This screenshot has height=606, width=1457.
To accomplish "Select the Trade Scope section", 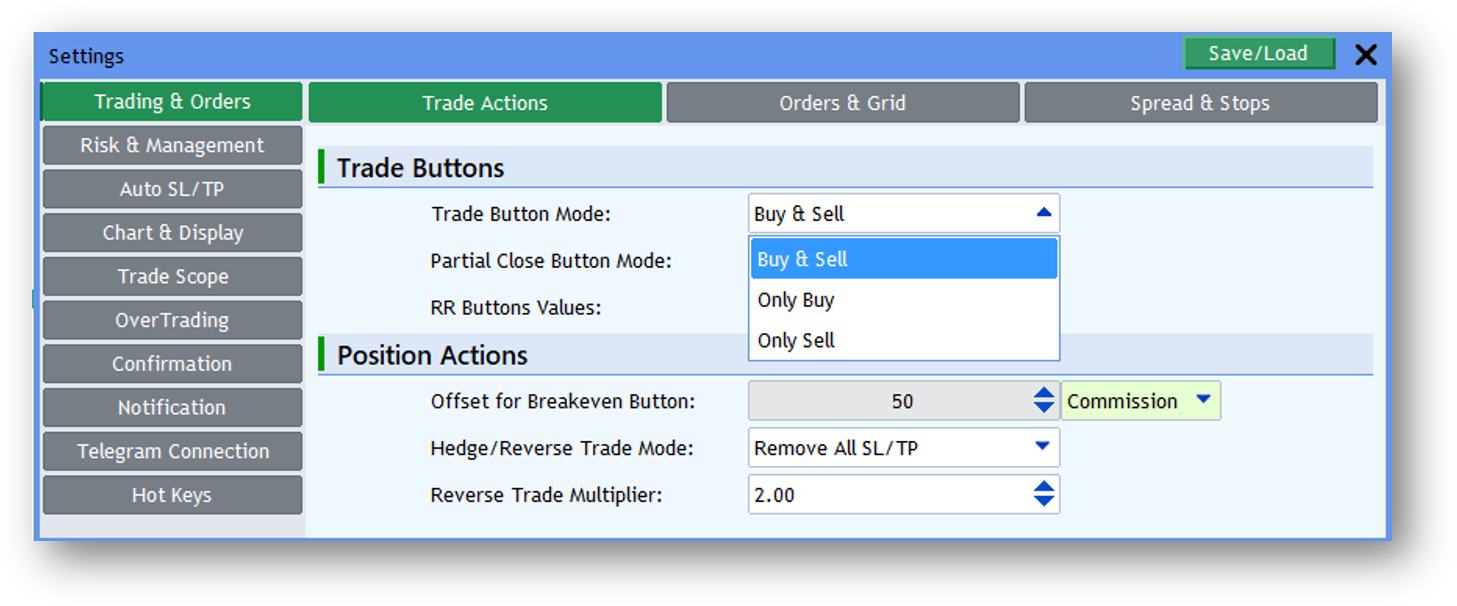I will click(172, 277).
